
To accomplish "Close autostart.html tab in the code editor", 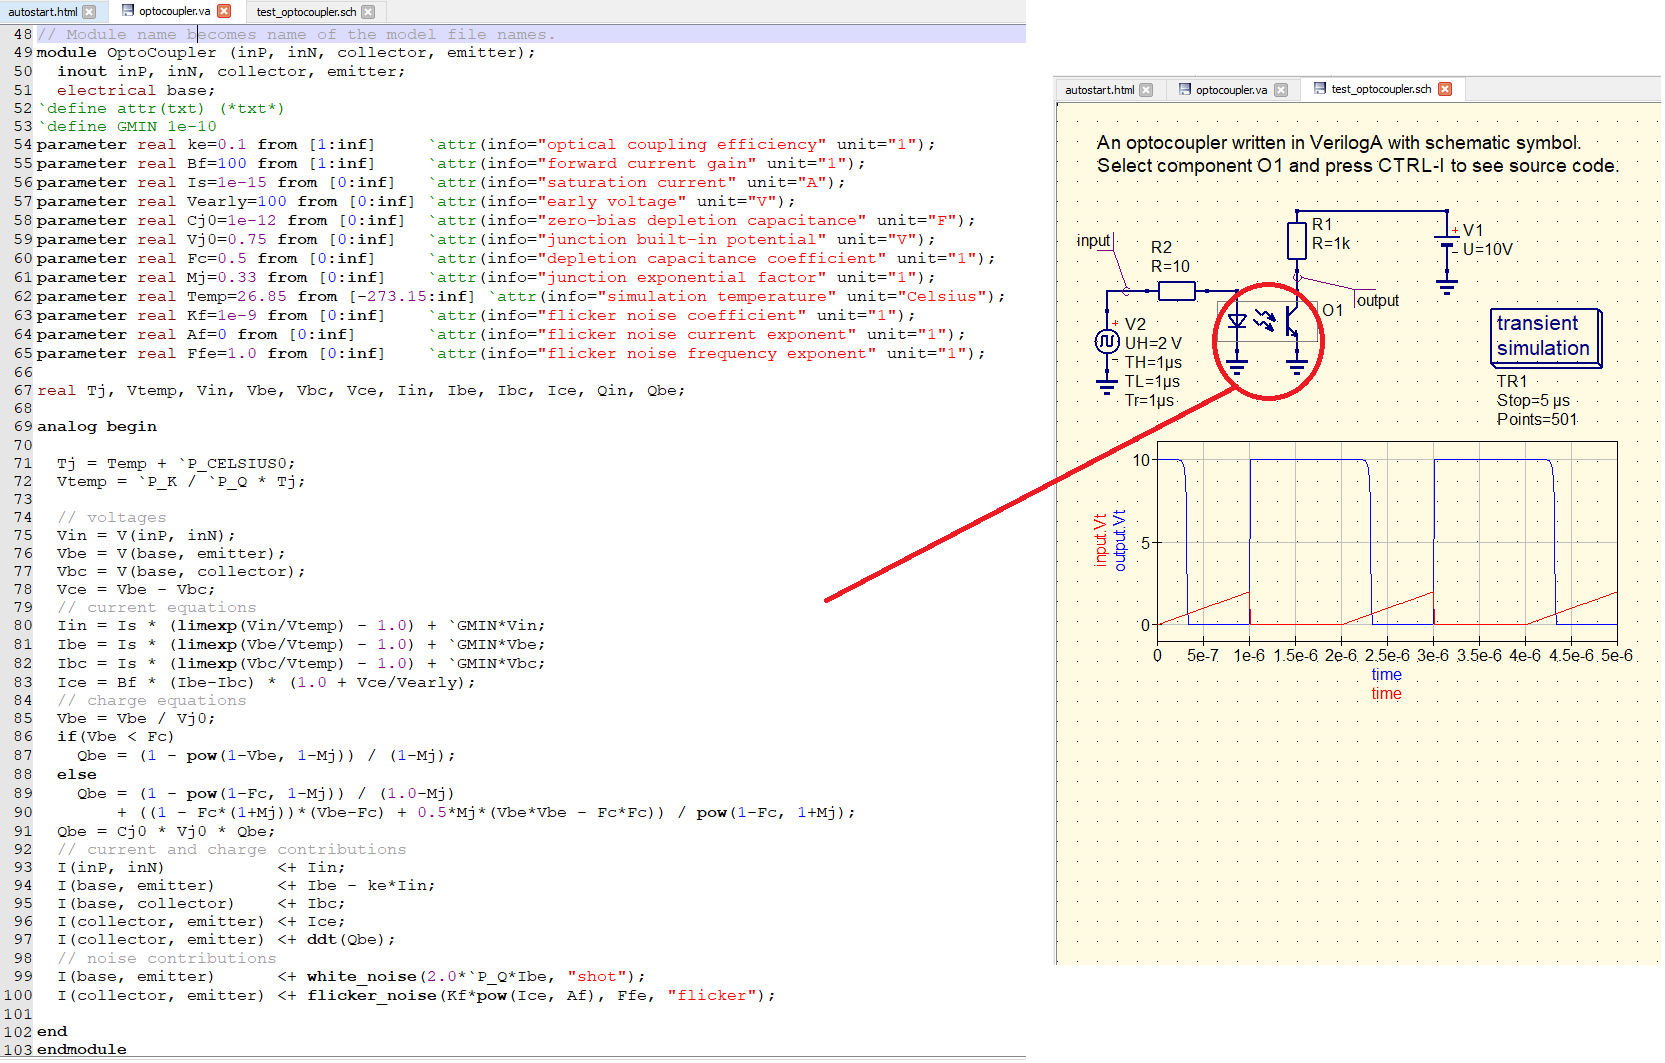I will [89, 12].
